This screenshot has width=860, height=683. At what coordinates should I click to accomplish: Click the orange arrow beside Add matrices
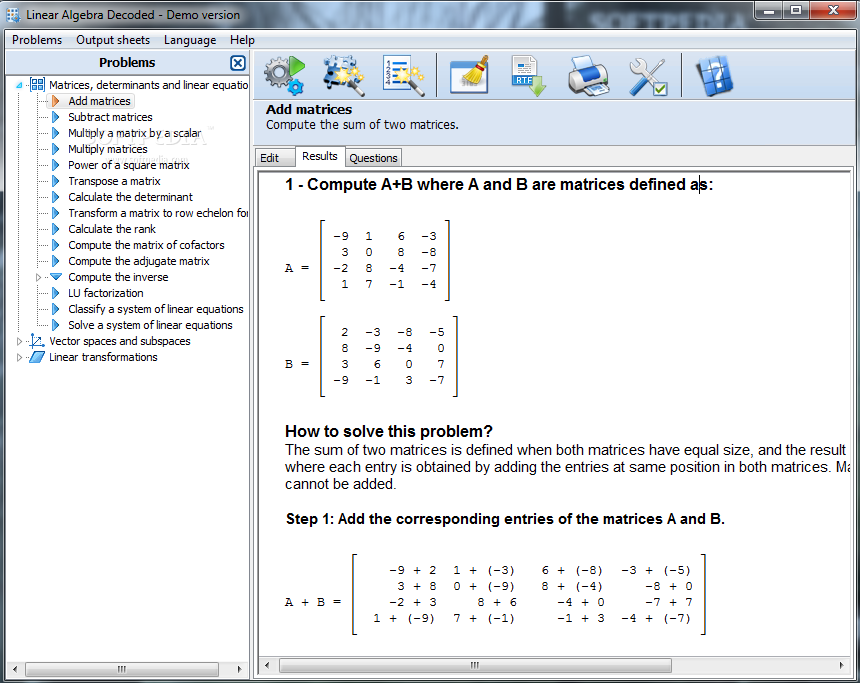coord(55,101)
